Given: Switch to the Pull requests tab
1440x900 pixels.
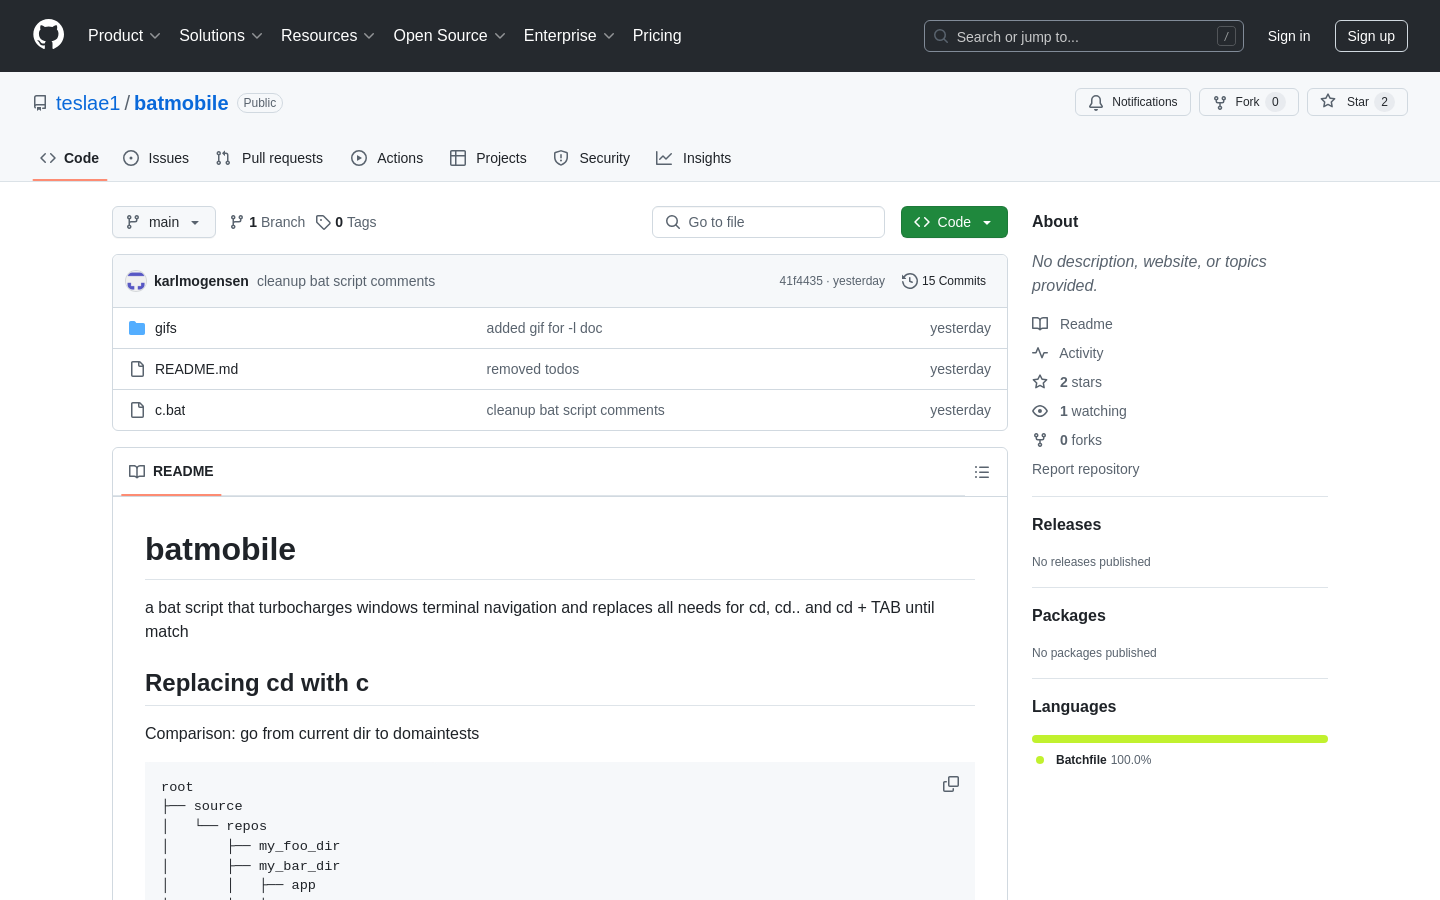Looking at the screenshot, I should 269,158.
